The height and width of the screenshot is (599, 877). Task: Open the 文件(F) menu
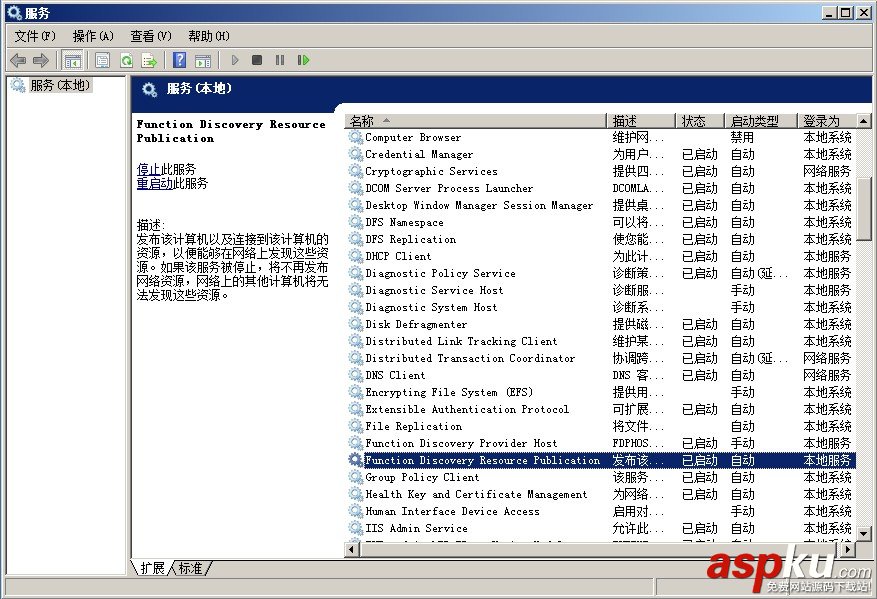click(x=35, y=36)
